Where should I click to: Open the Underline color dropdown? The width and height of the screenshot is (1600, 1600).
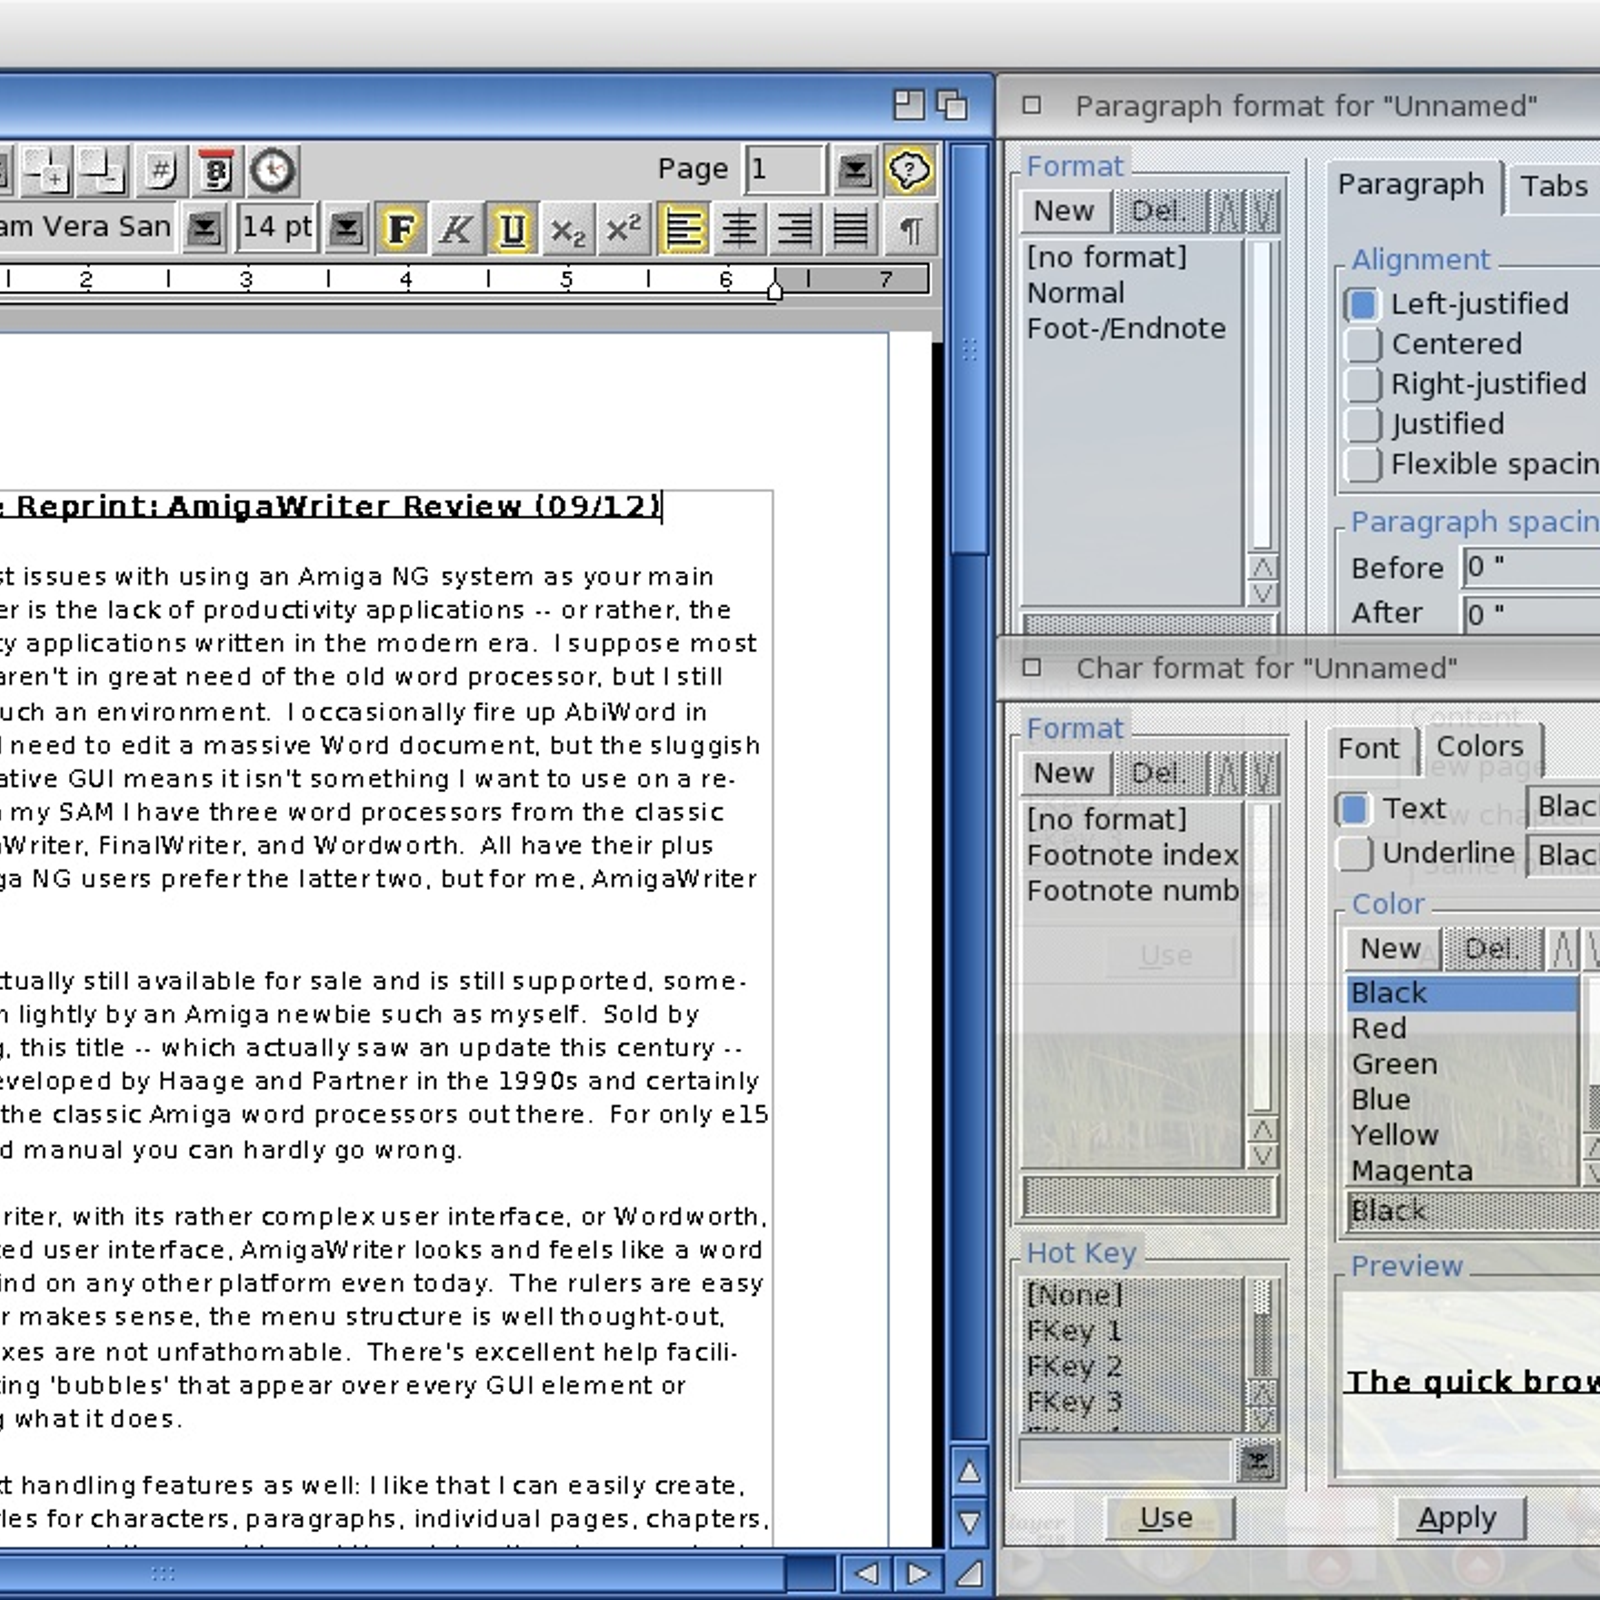[1563, 854]
